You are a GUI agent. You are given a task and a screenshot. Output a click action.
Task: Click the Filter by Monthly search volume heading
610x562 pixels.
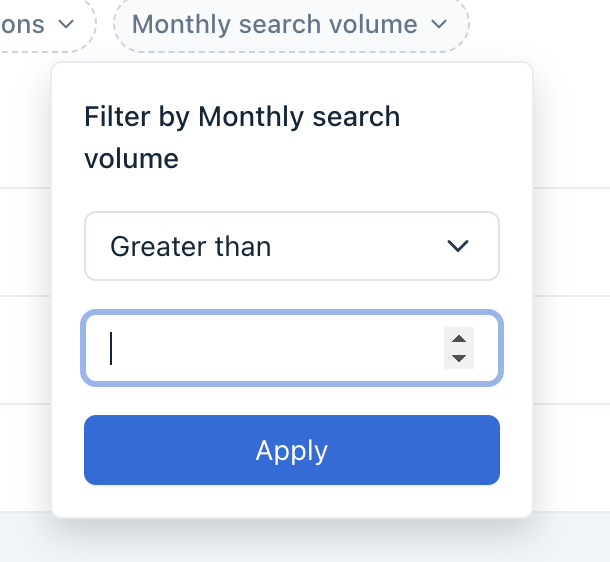pos(242,137)
